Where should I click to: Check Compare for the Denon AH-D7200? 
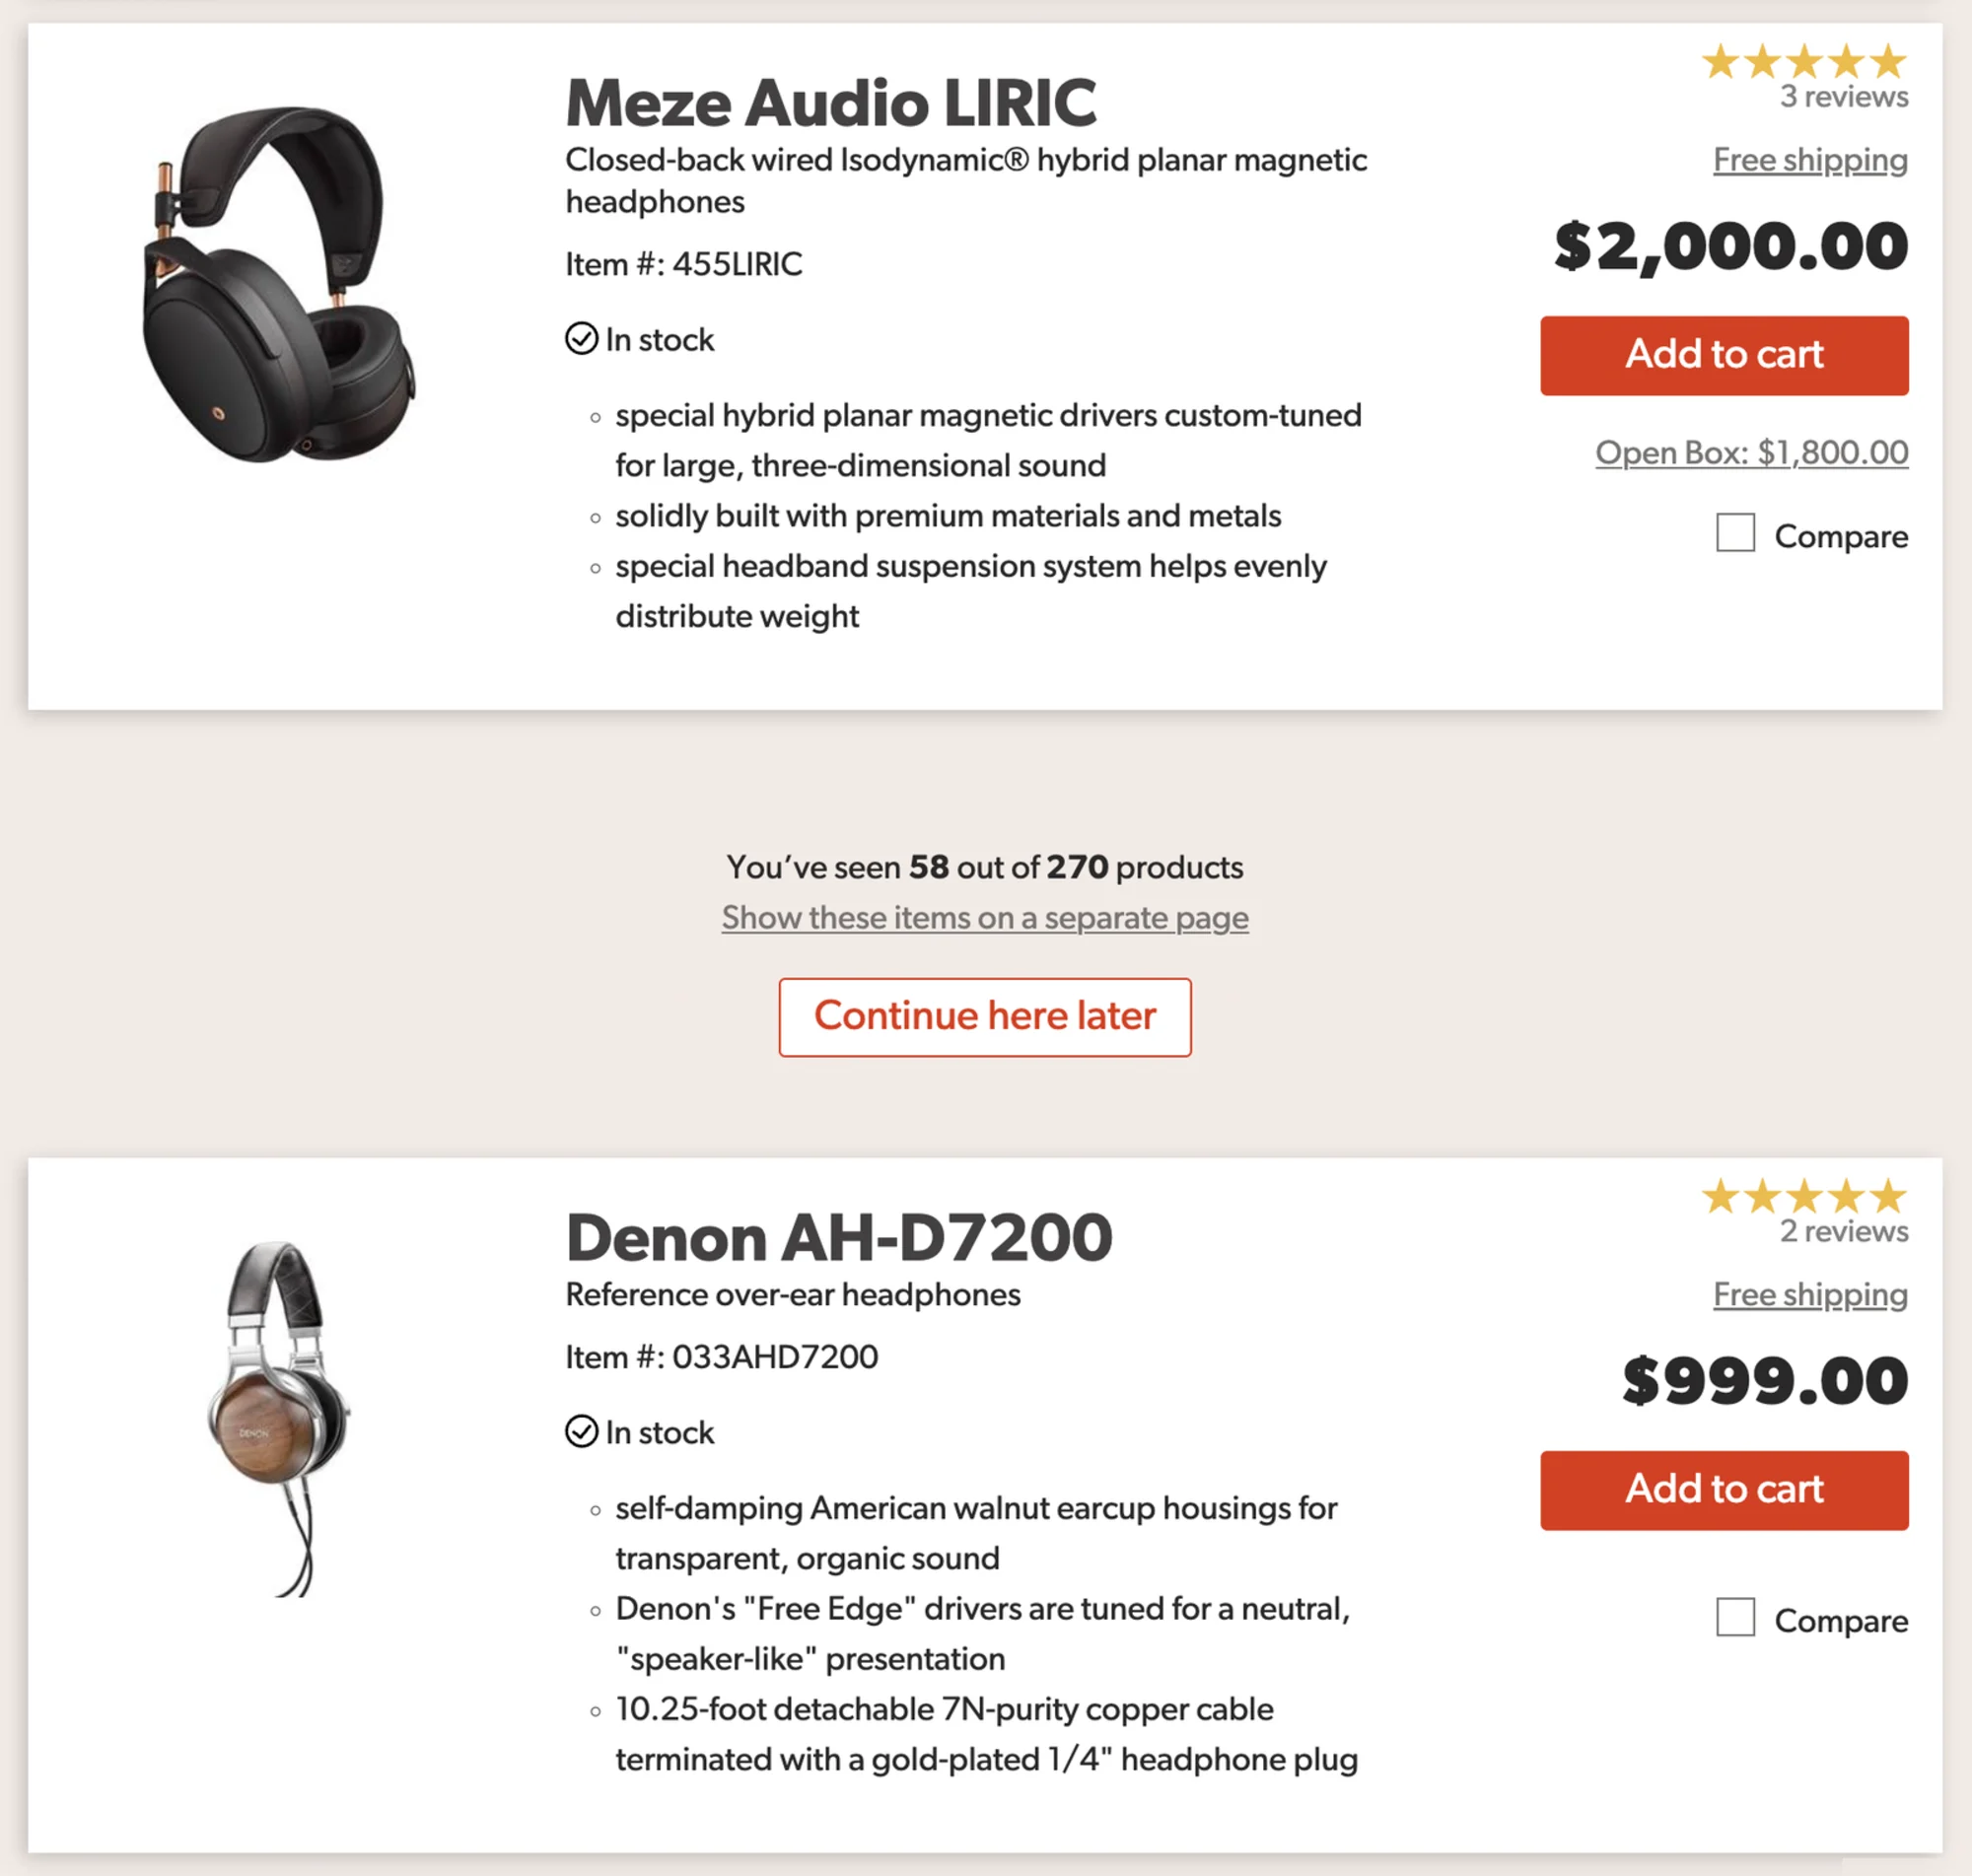(1735, 1617)
